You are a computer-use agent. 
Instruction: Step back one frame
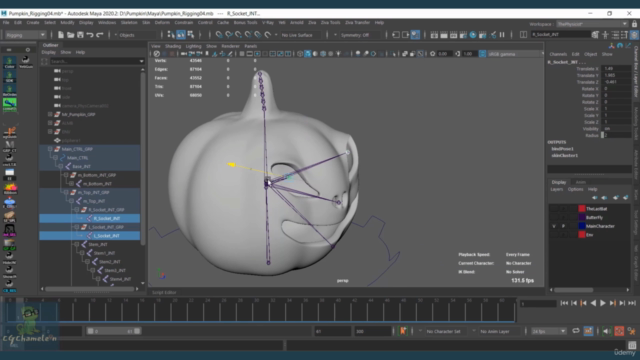tap(574, 303)
